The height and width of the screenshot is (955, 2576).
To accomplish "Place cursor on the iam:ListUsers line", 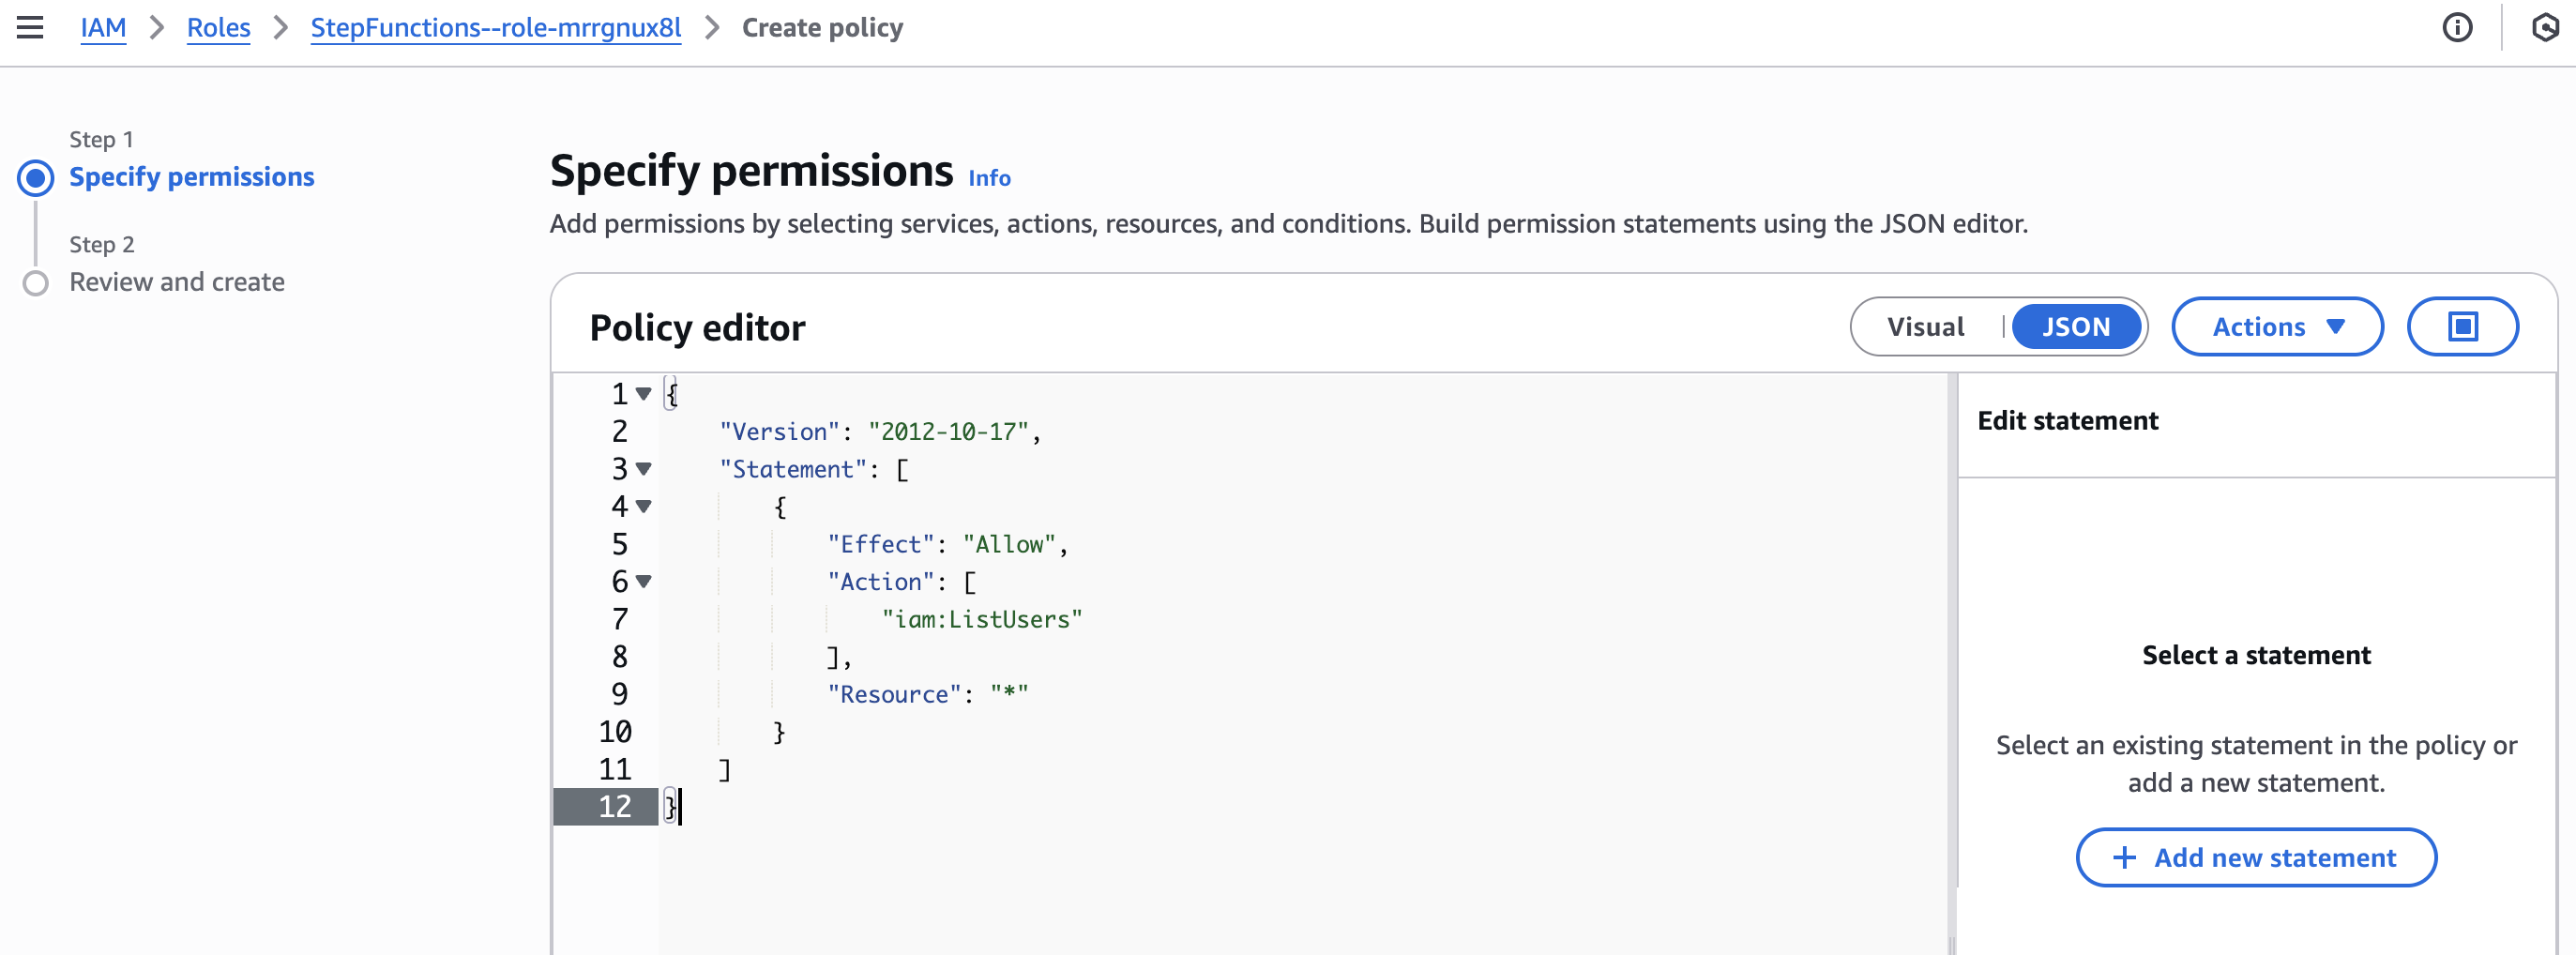I will [x=981, y=620].
